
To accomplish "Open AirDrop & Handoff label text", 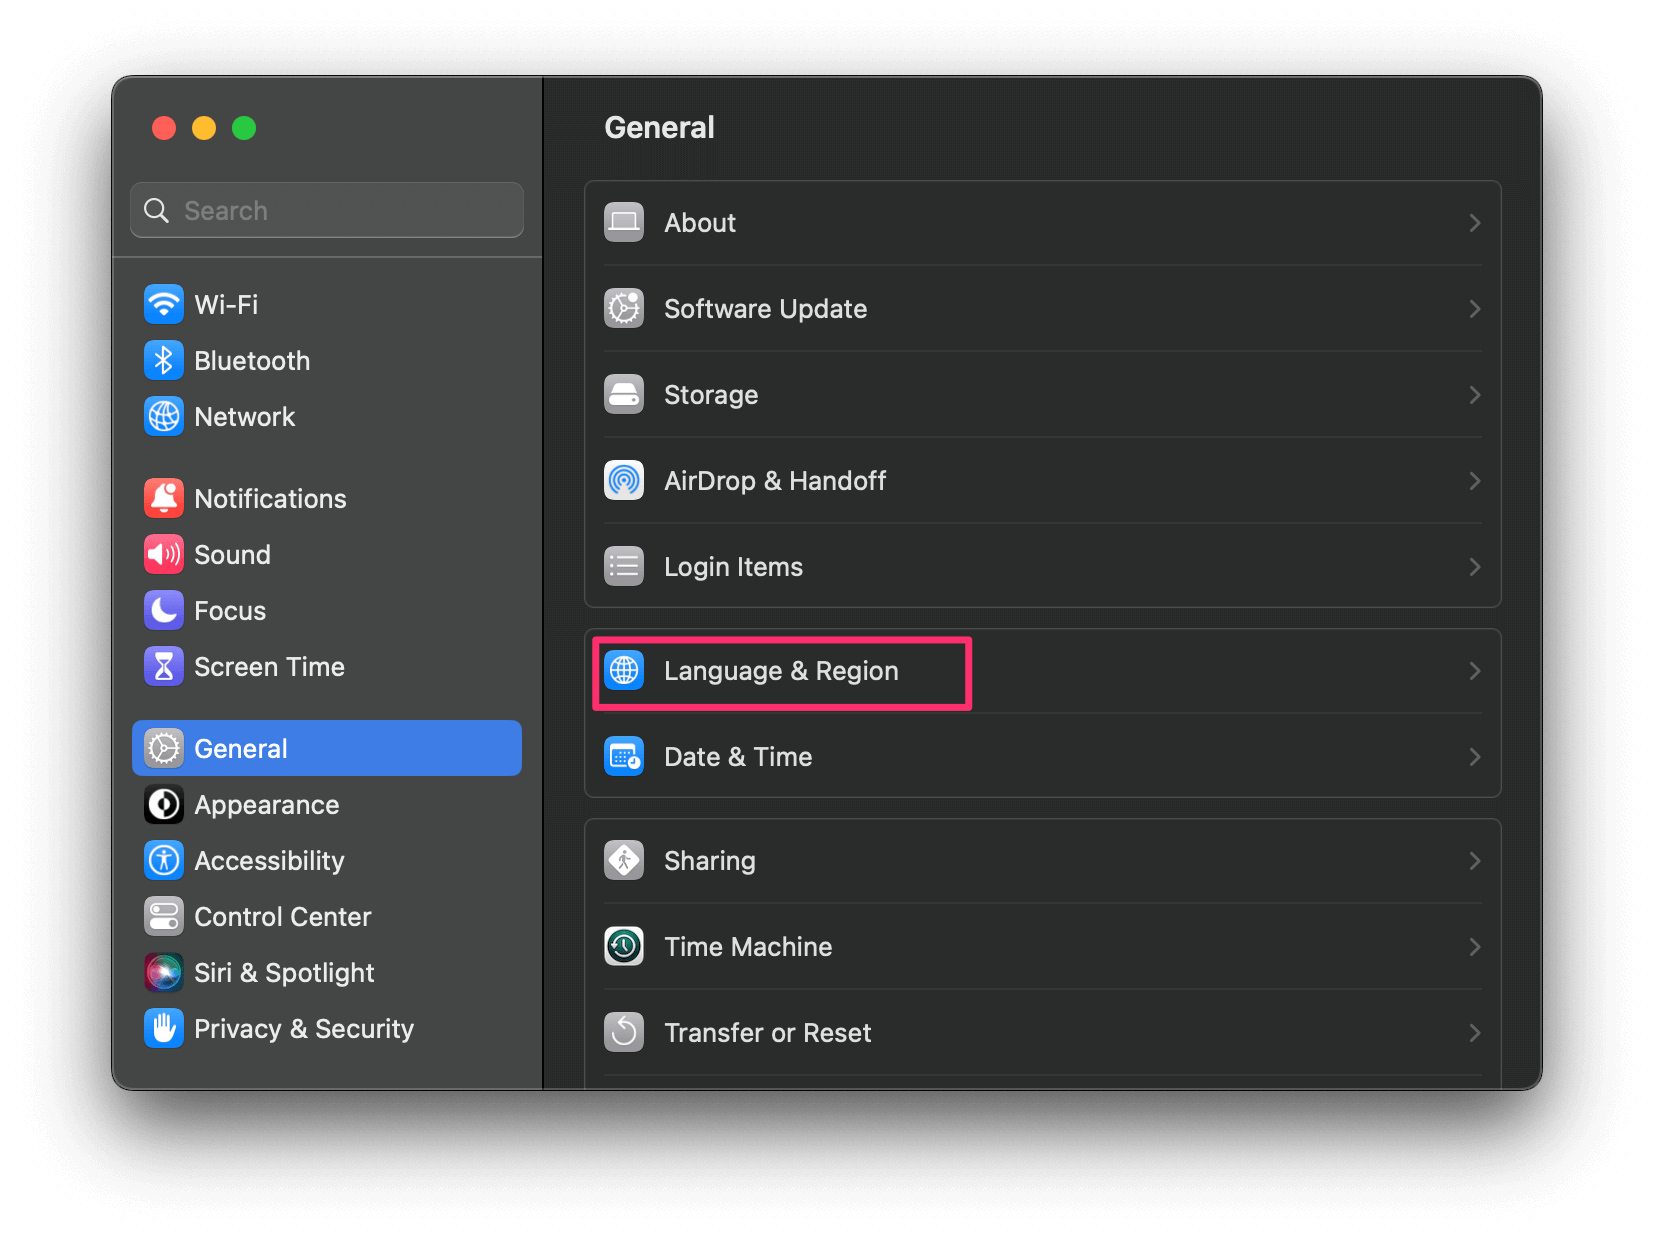I will 775,480.
